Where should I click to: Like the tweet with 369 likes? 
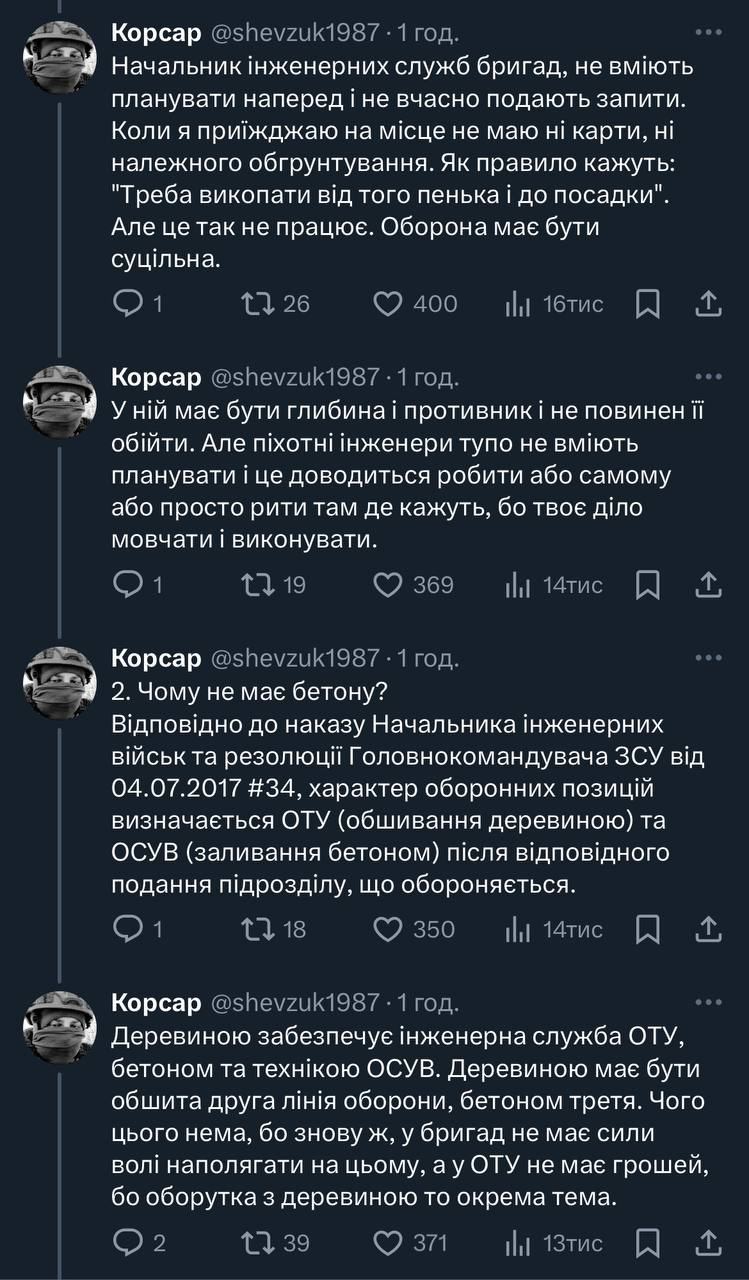click(387, 585)
